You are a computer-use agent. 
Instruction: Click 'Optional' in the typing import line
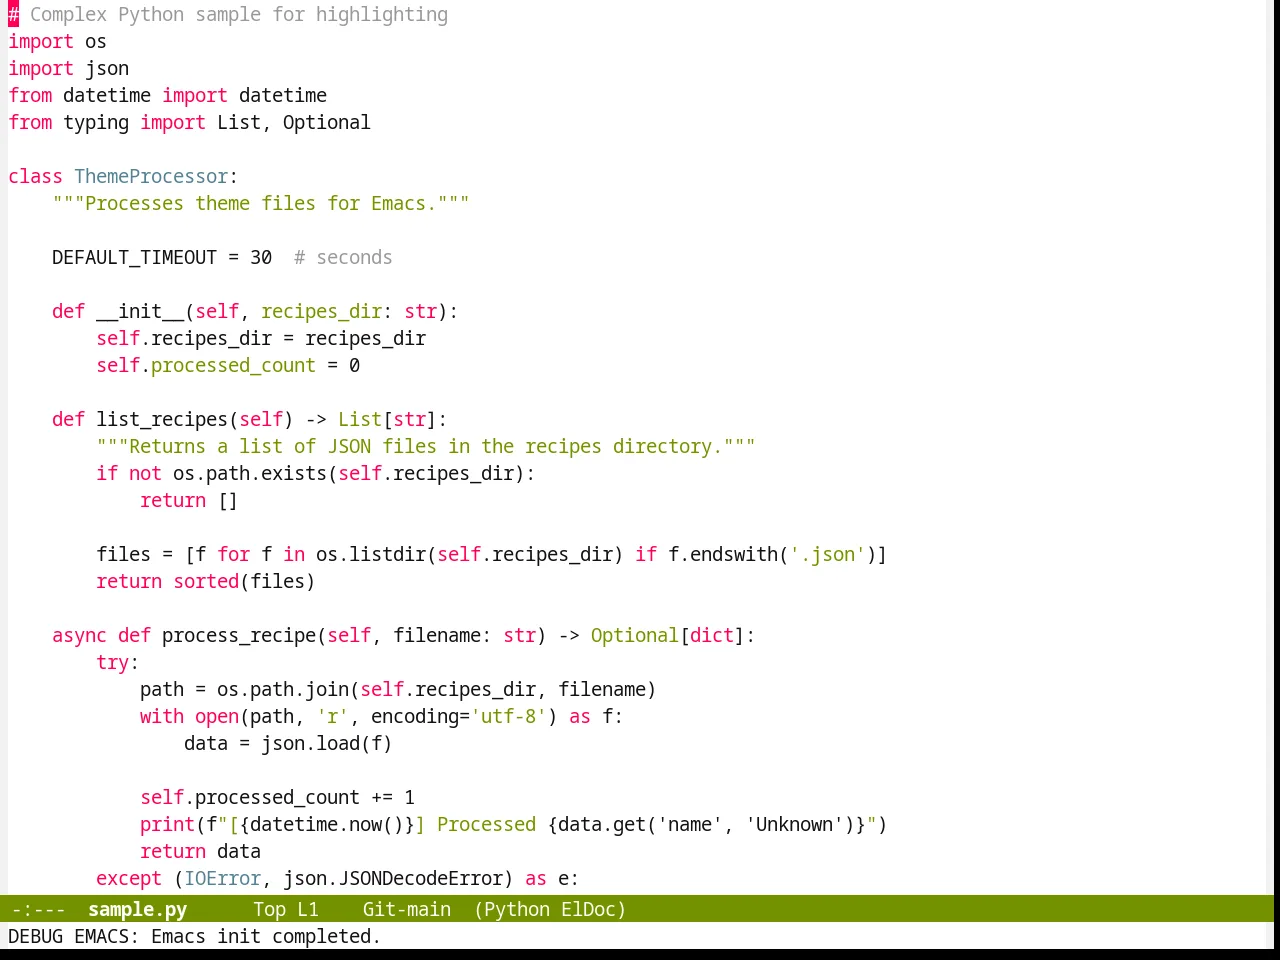point(326,122)
